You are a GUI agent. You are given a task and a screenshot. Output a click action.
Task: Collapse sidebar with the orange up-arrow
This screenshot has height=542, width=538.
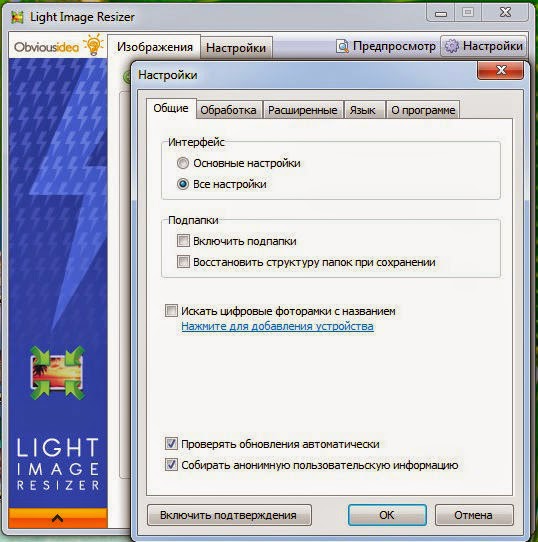click(57, 518)
